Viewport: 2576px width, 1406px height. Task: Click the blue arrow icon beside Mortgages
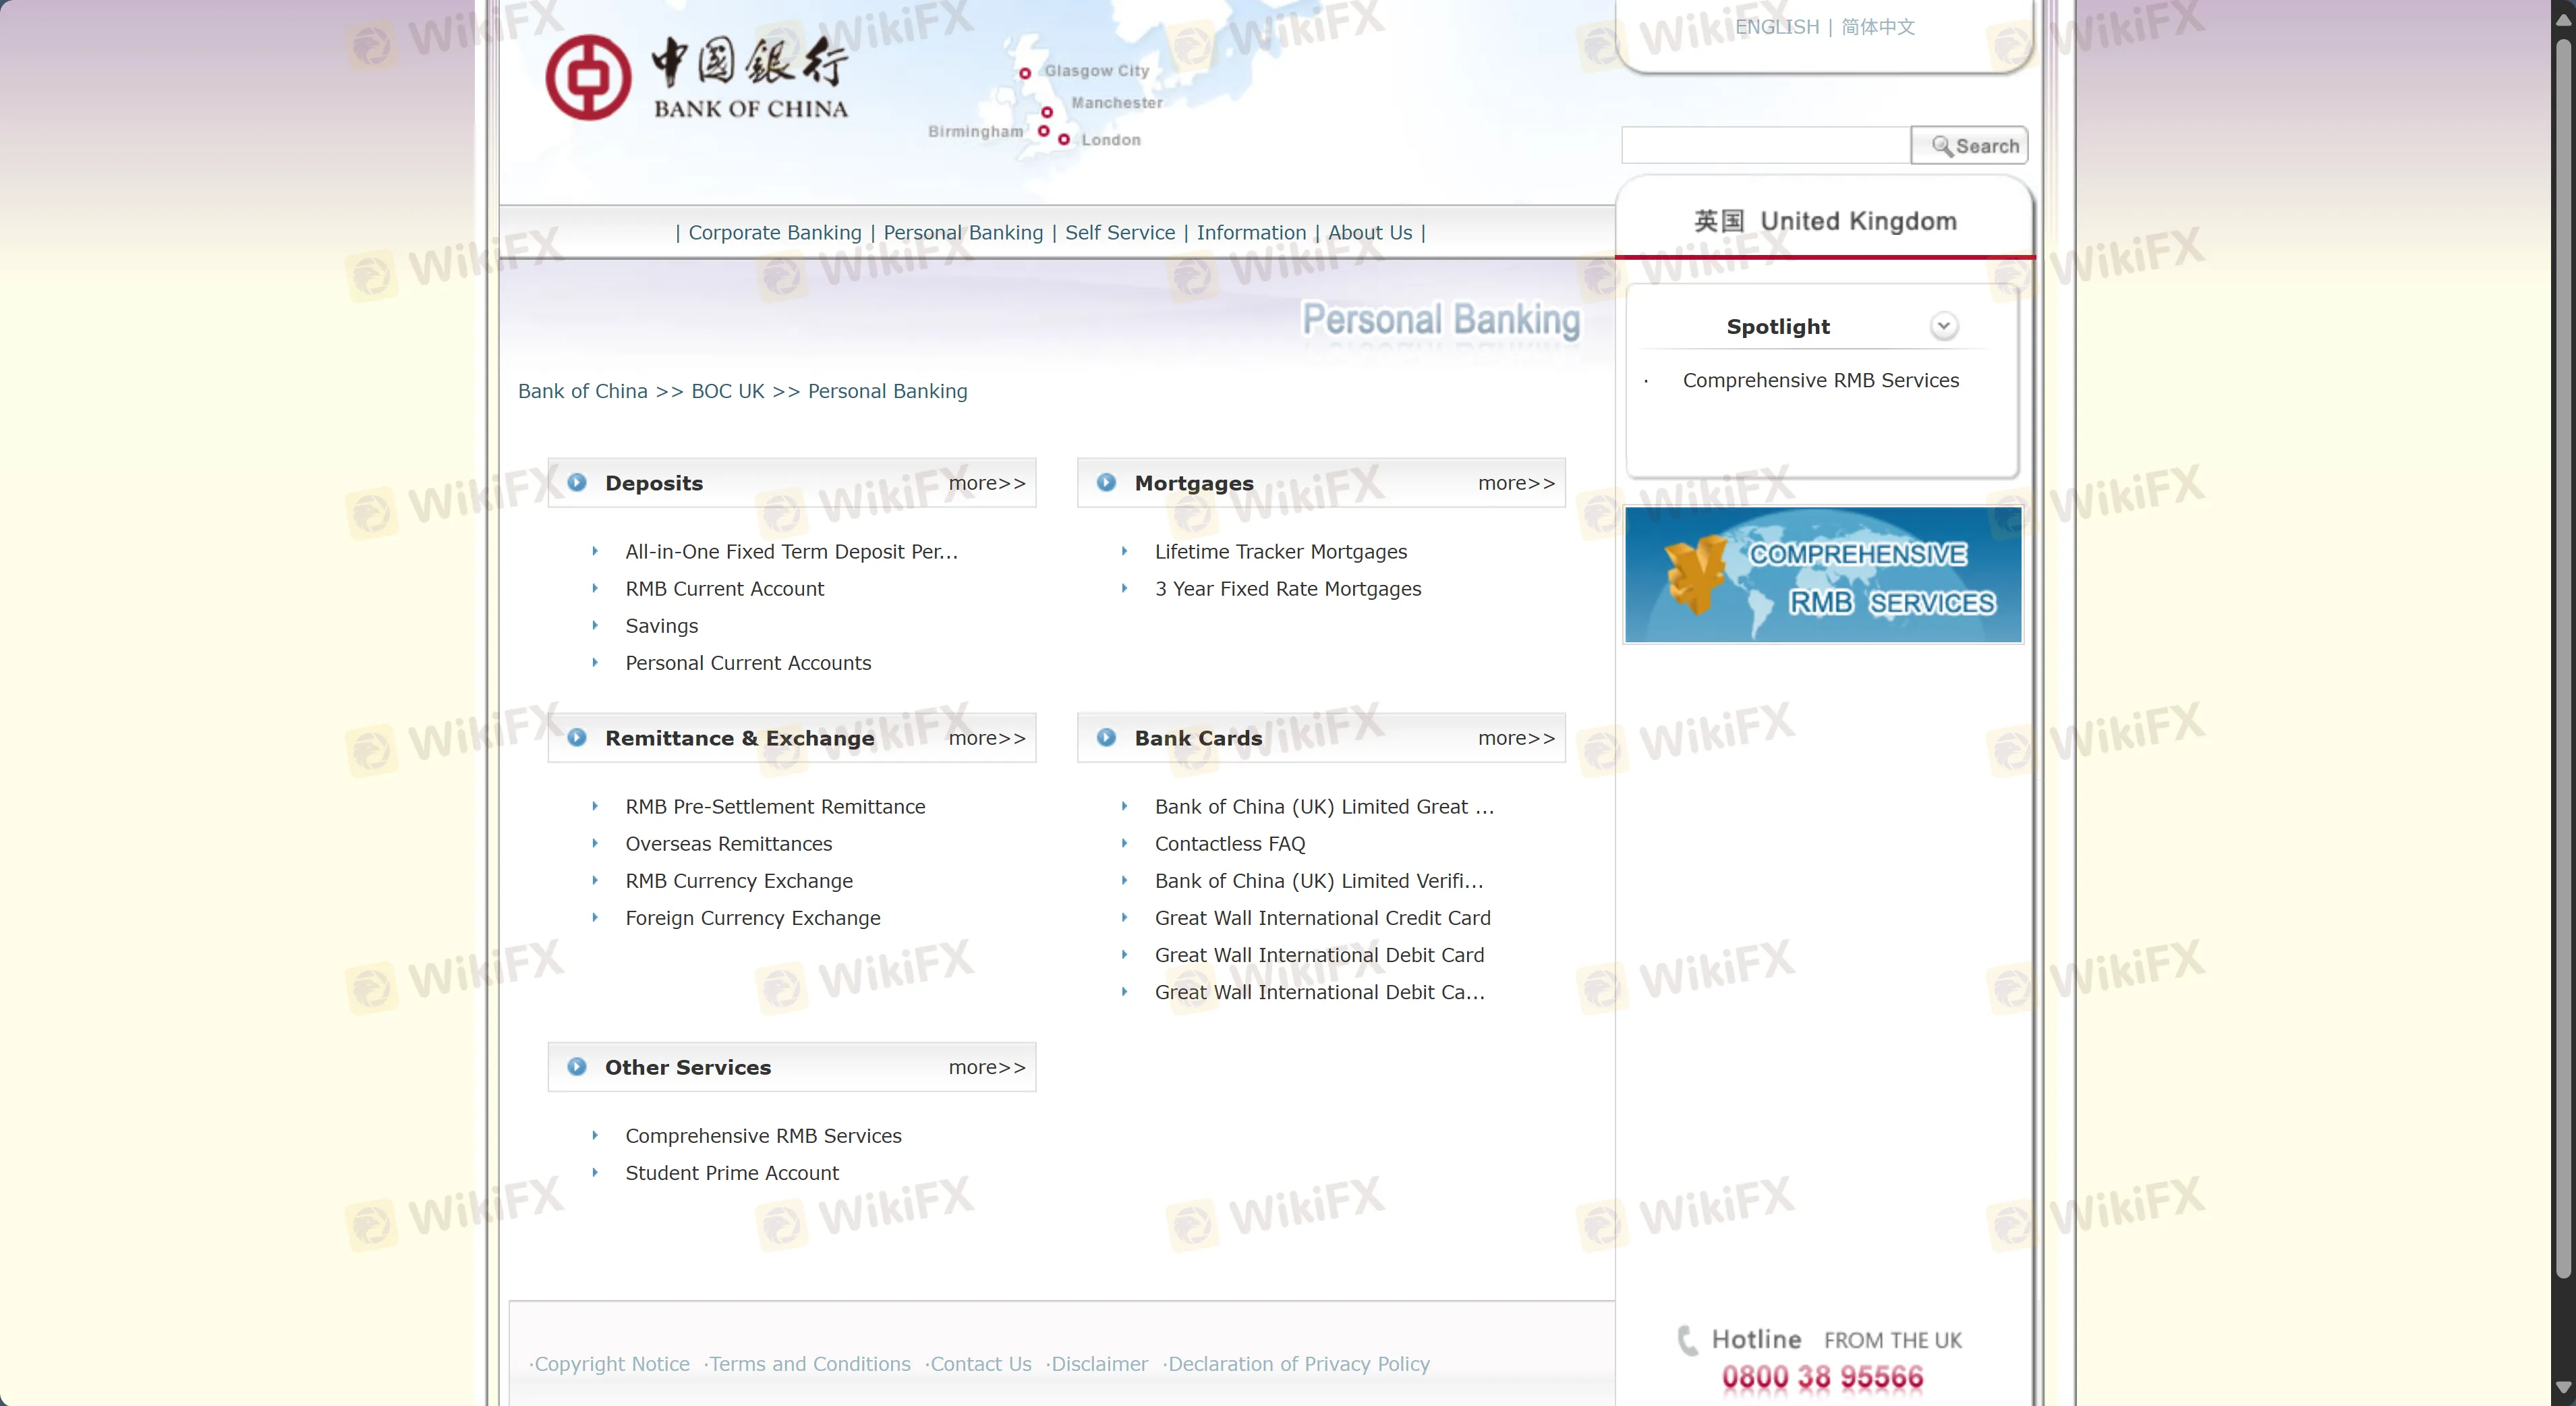coord(1106,482)
